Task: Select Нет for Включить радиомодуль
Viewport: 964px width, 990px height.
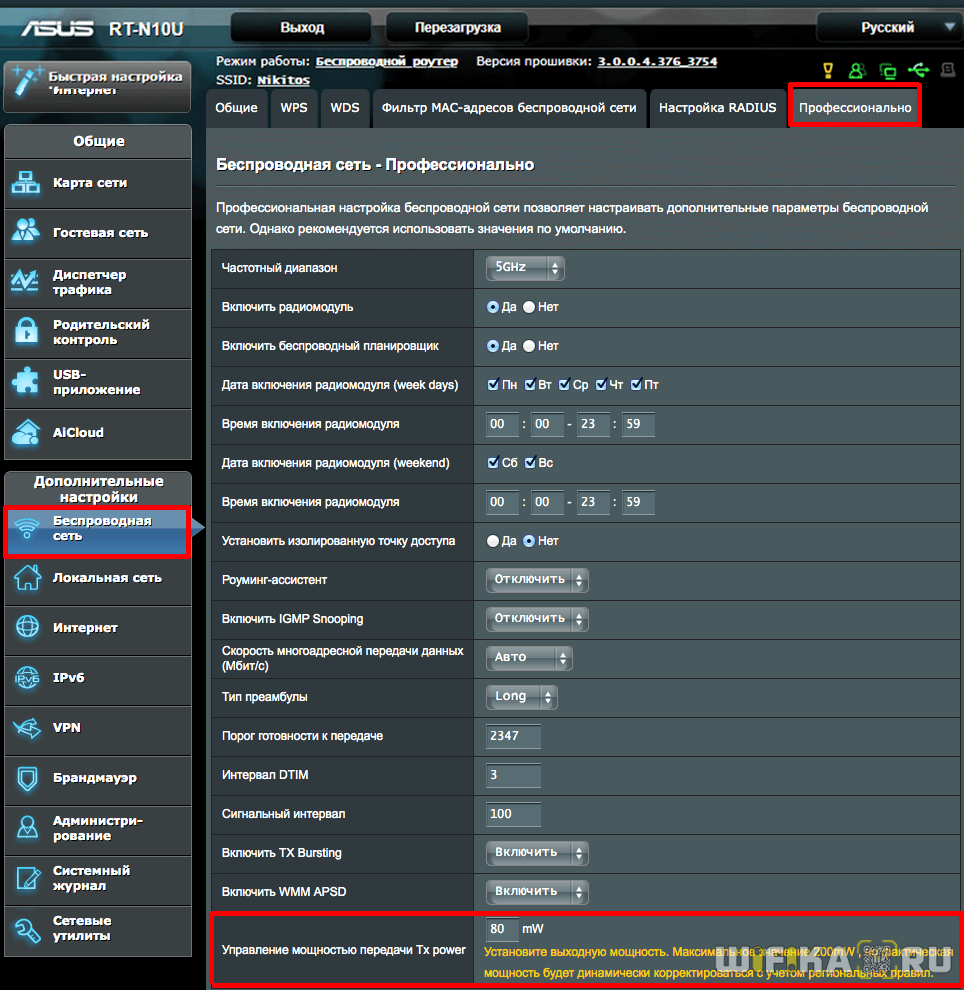Action: [529, 307]
